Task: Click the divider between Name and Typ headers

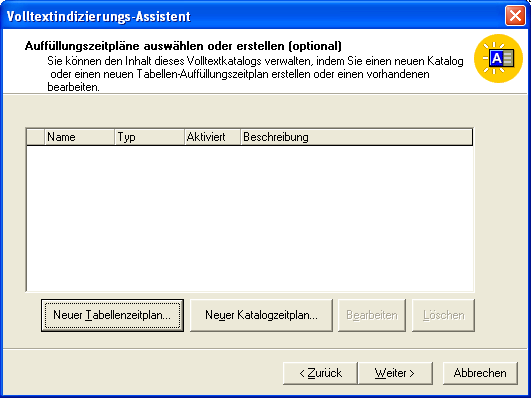Action: click(x=114, y=137)
